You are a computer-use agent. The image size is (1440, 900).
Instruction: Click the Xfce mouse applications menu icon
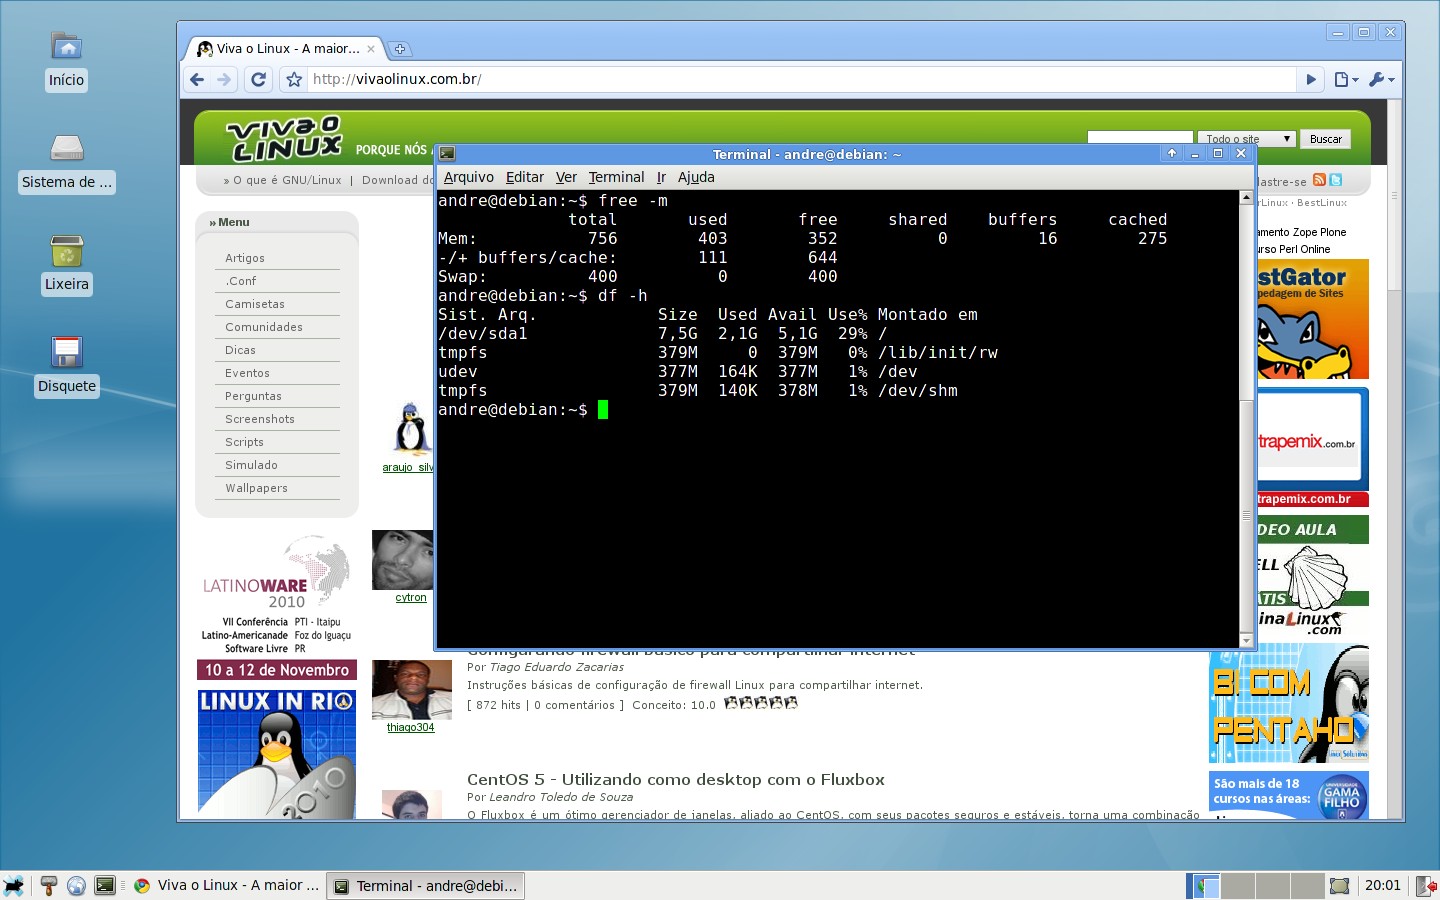pyautogui.click(x=13, y=886)
